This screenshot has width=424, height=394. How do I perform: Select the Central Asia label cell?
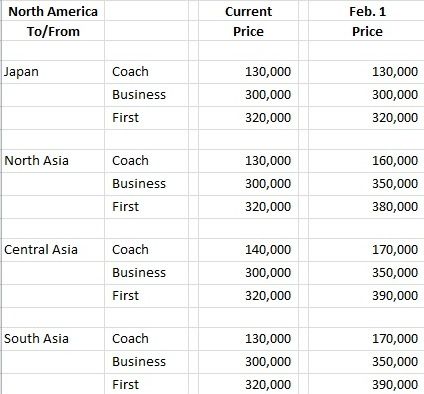[53, 250]
